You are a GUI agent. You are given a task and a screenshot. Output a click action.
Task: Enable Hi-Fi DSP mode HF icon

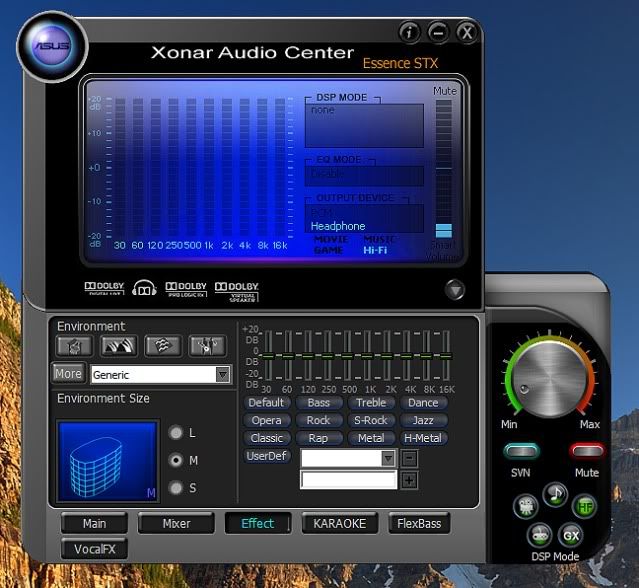point(585,507)
